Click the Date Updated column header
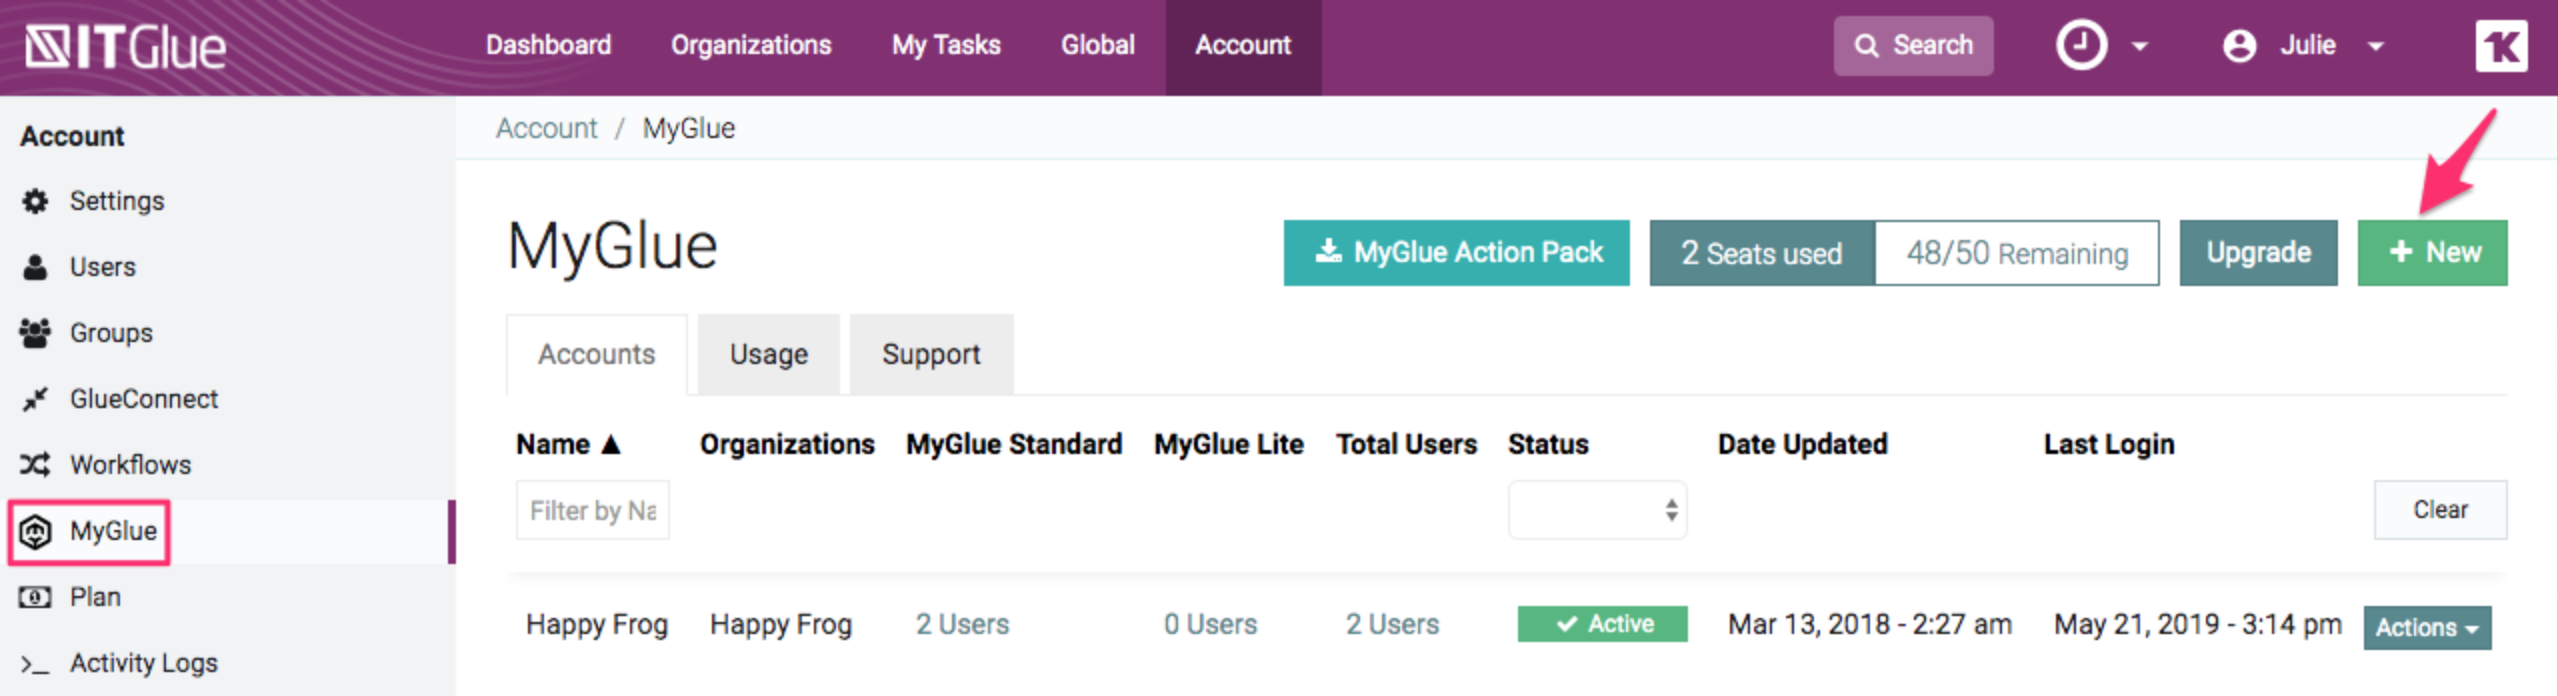The height and width of the screenshot is (696, 2558). point(1802,444)
